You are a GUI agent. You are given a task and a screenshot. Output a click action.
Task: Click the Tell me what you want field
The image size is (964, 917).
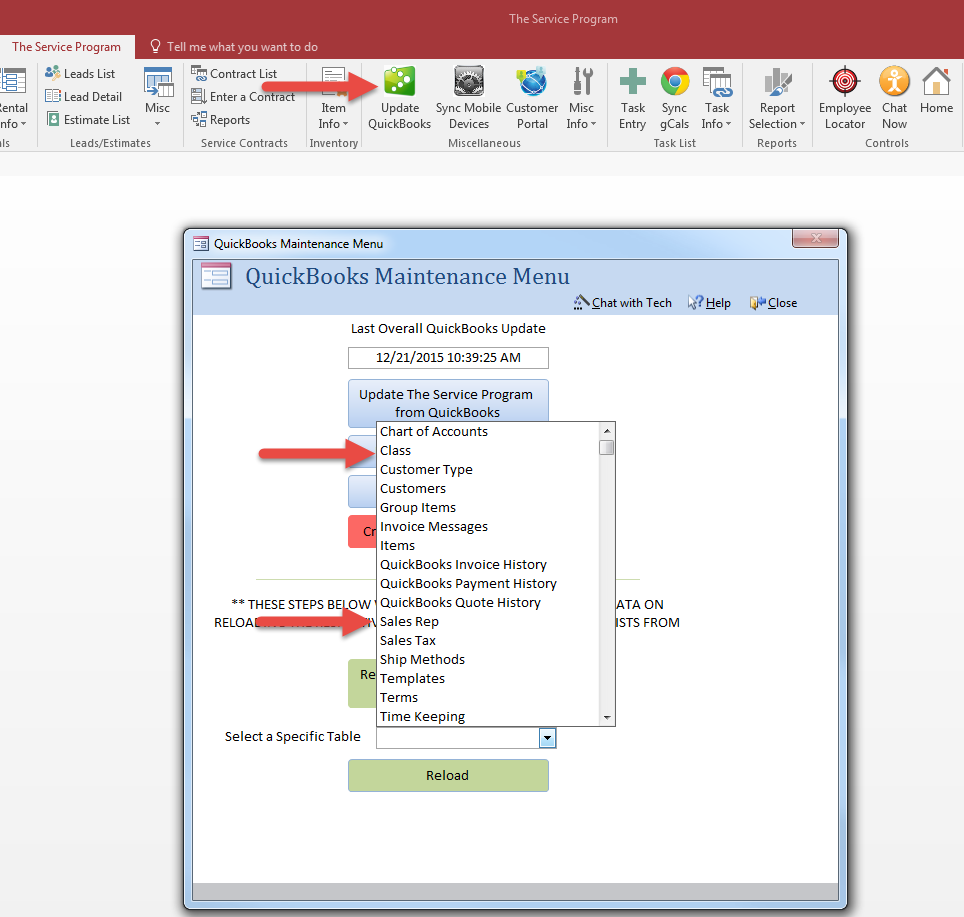coord(242,47)
